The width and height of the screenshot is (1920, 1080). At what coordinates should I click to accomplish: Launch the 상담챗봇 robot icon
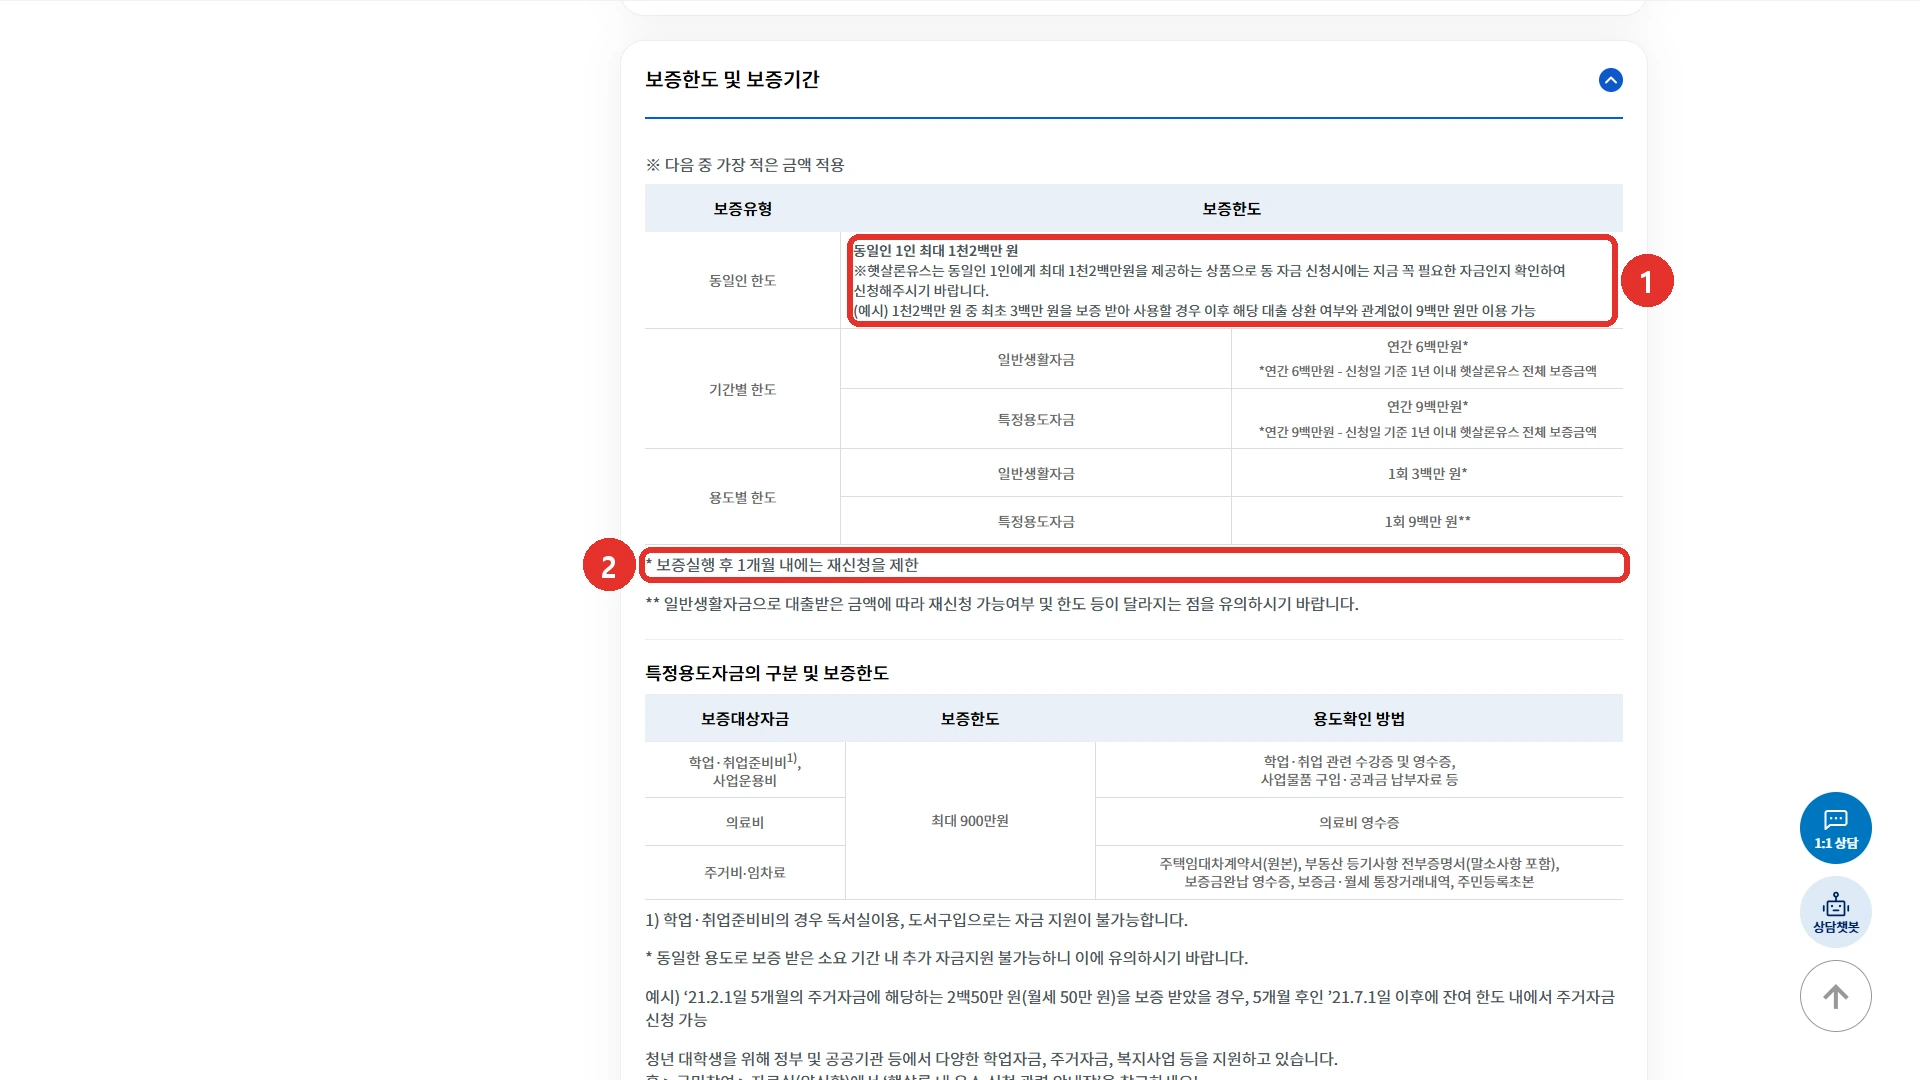click(1835, 912)
